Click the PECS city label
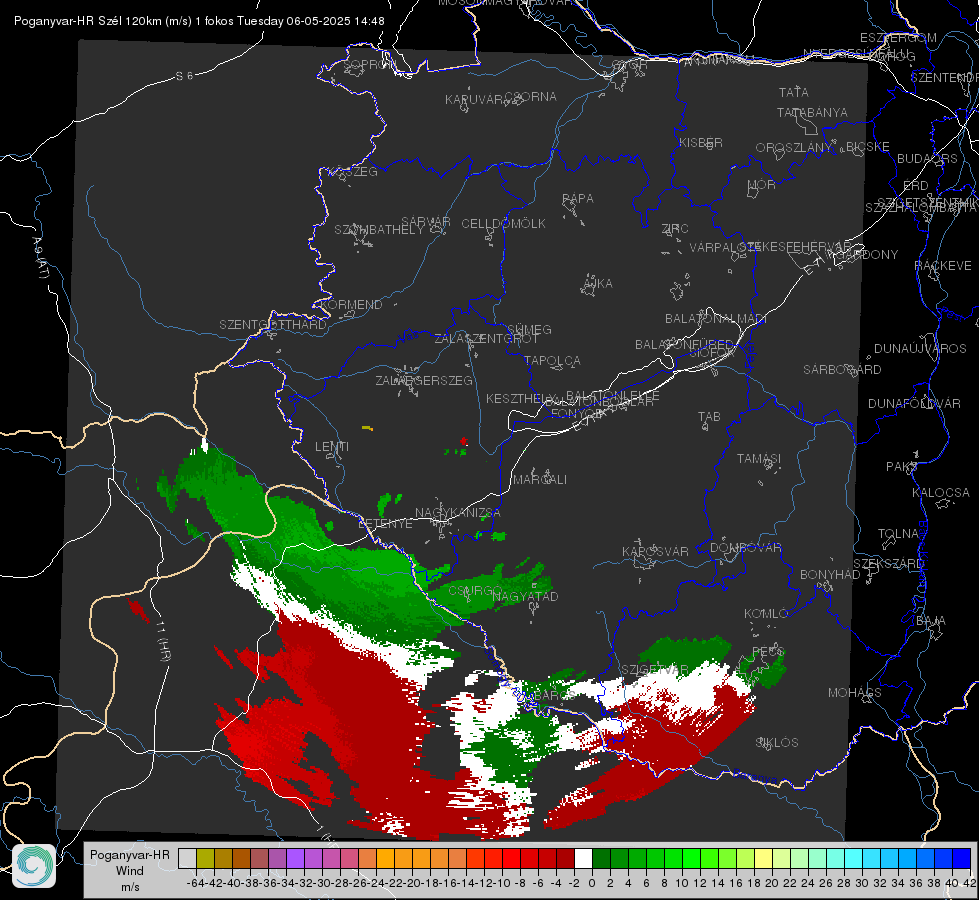Viewport: 979px width, 900px height. (767, 651)
